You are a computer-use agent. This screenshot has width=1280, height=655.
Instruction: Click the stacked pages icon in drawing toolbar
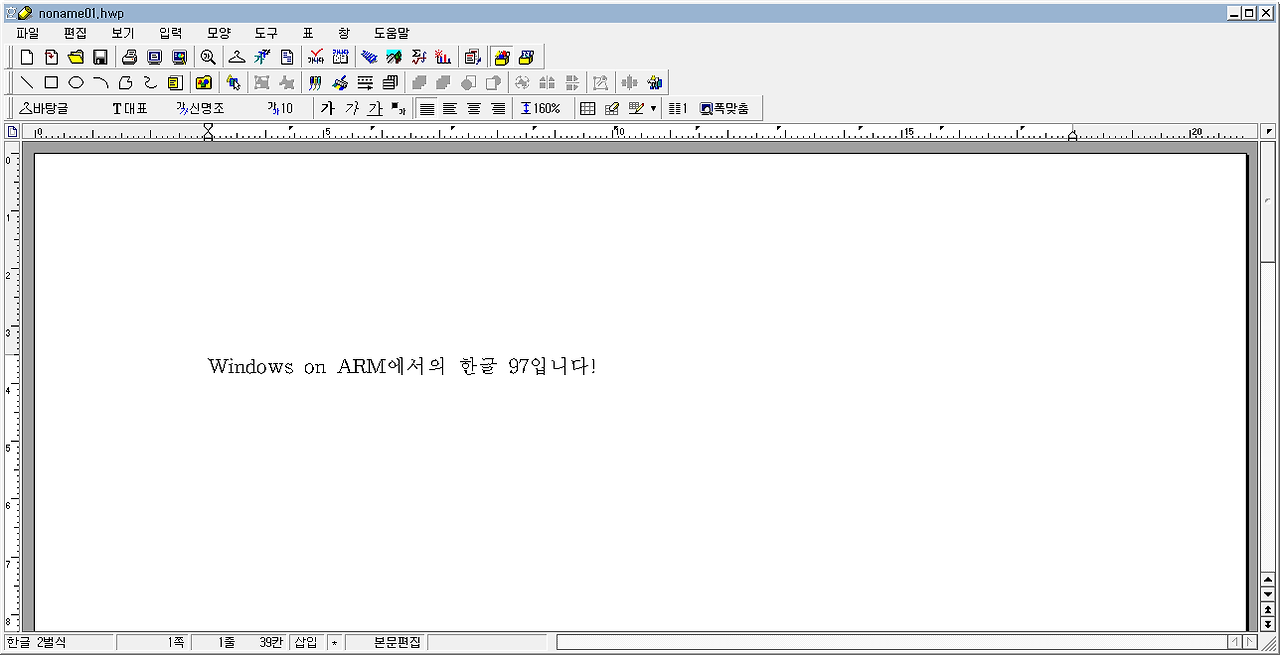point(390,83)
